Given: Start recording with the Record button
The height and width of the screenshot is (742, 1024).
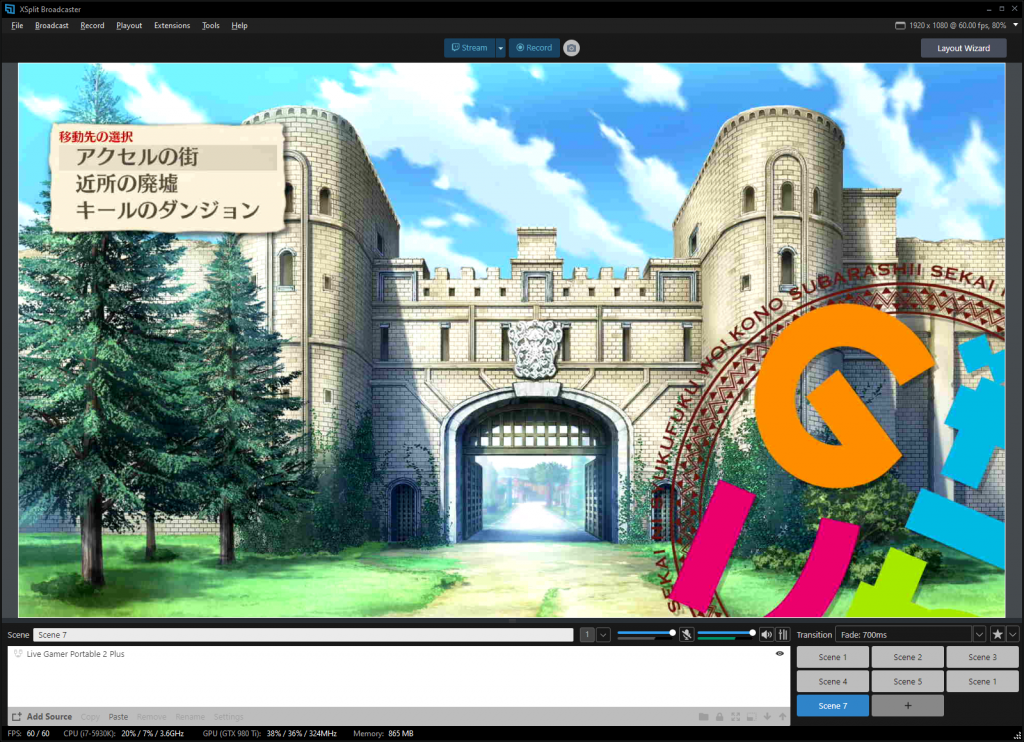Looking at the screenshot, I should pyautogui.click(x=534, y=48).
